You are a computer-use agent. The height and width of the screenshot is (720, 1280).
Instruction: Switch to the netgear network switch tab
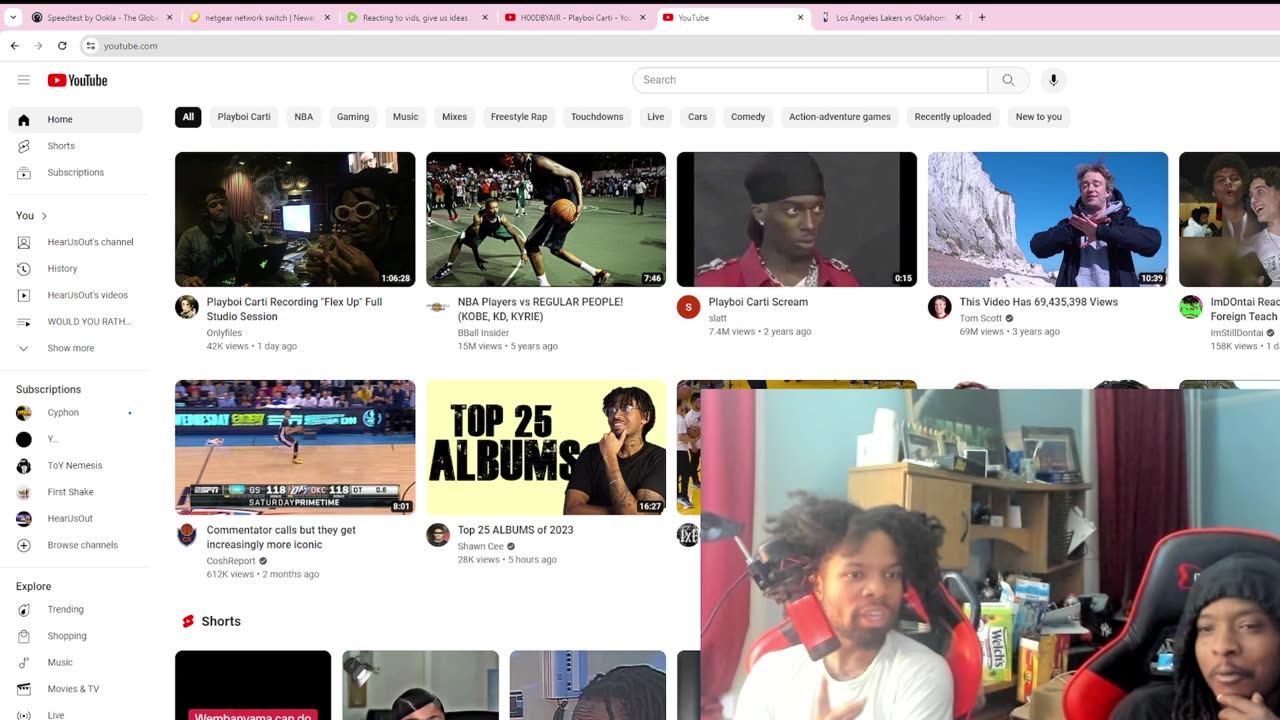260,17
